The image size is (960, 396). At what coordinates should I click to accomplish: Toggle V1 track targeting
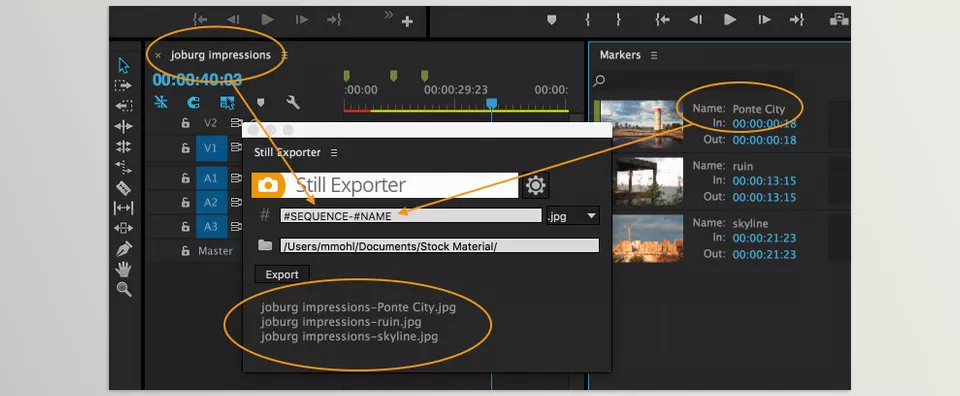pyautogui.click(x=211, y=148)
